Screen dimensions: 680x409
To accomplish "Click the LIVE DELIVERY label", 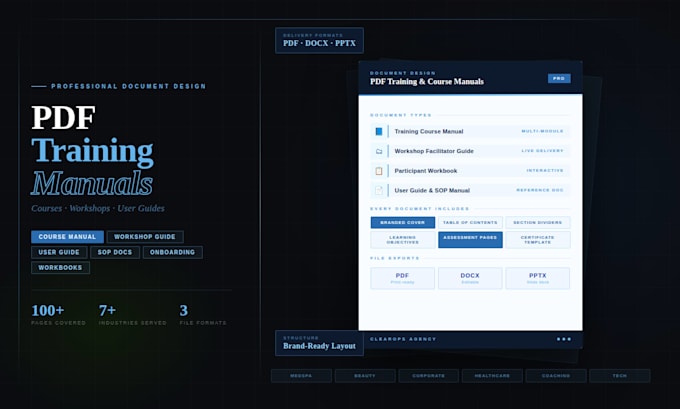I will point(542,151).
